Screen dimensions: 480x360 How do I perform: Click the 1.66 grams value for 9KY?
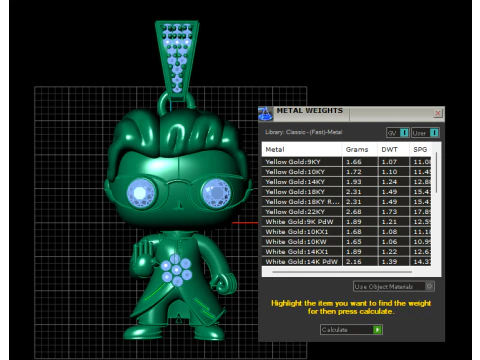(x=354, y=162)
